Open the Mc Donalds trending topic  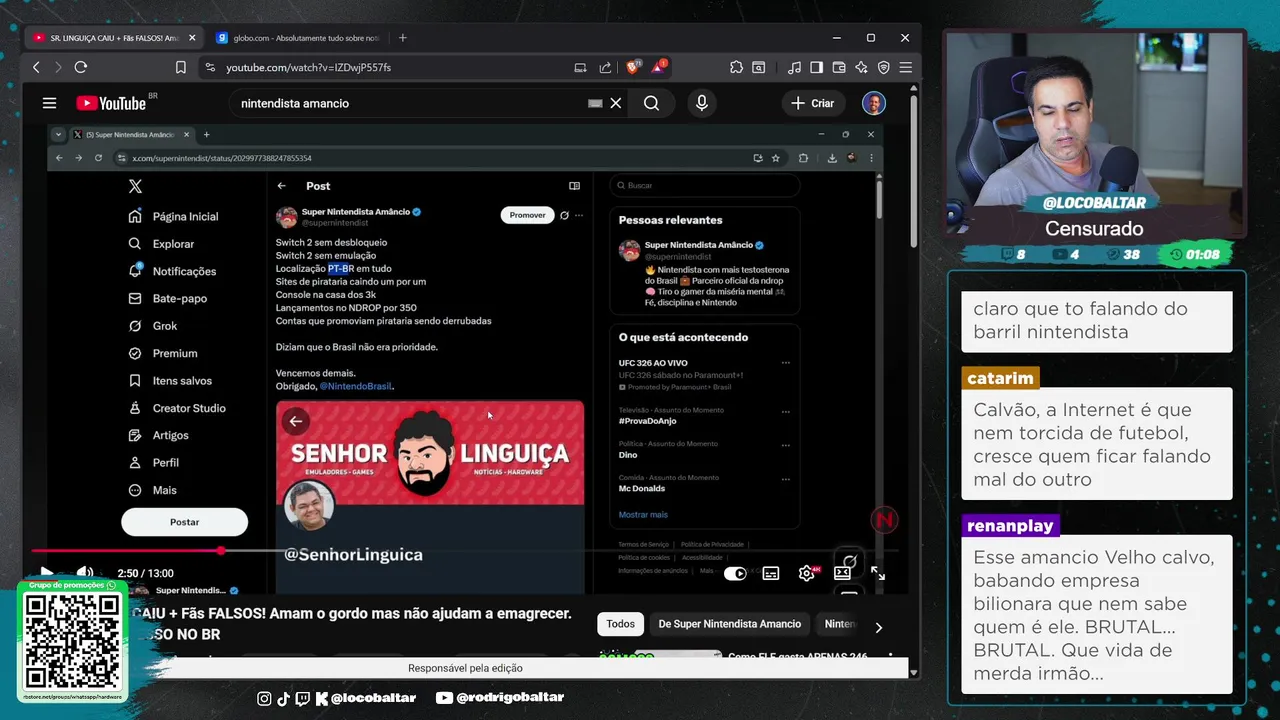tap(642, 489)
